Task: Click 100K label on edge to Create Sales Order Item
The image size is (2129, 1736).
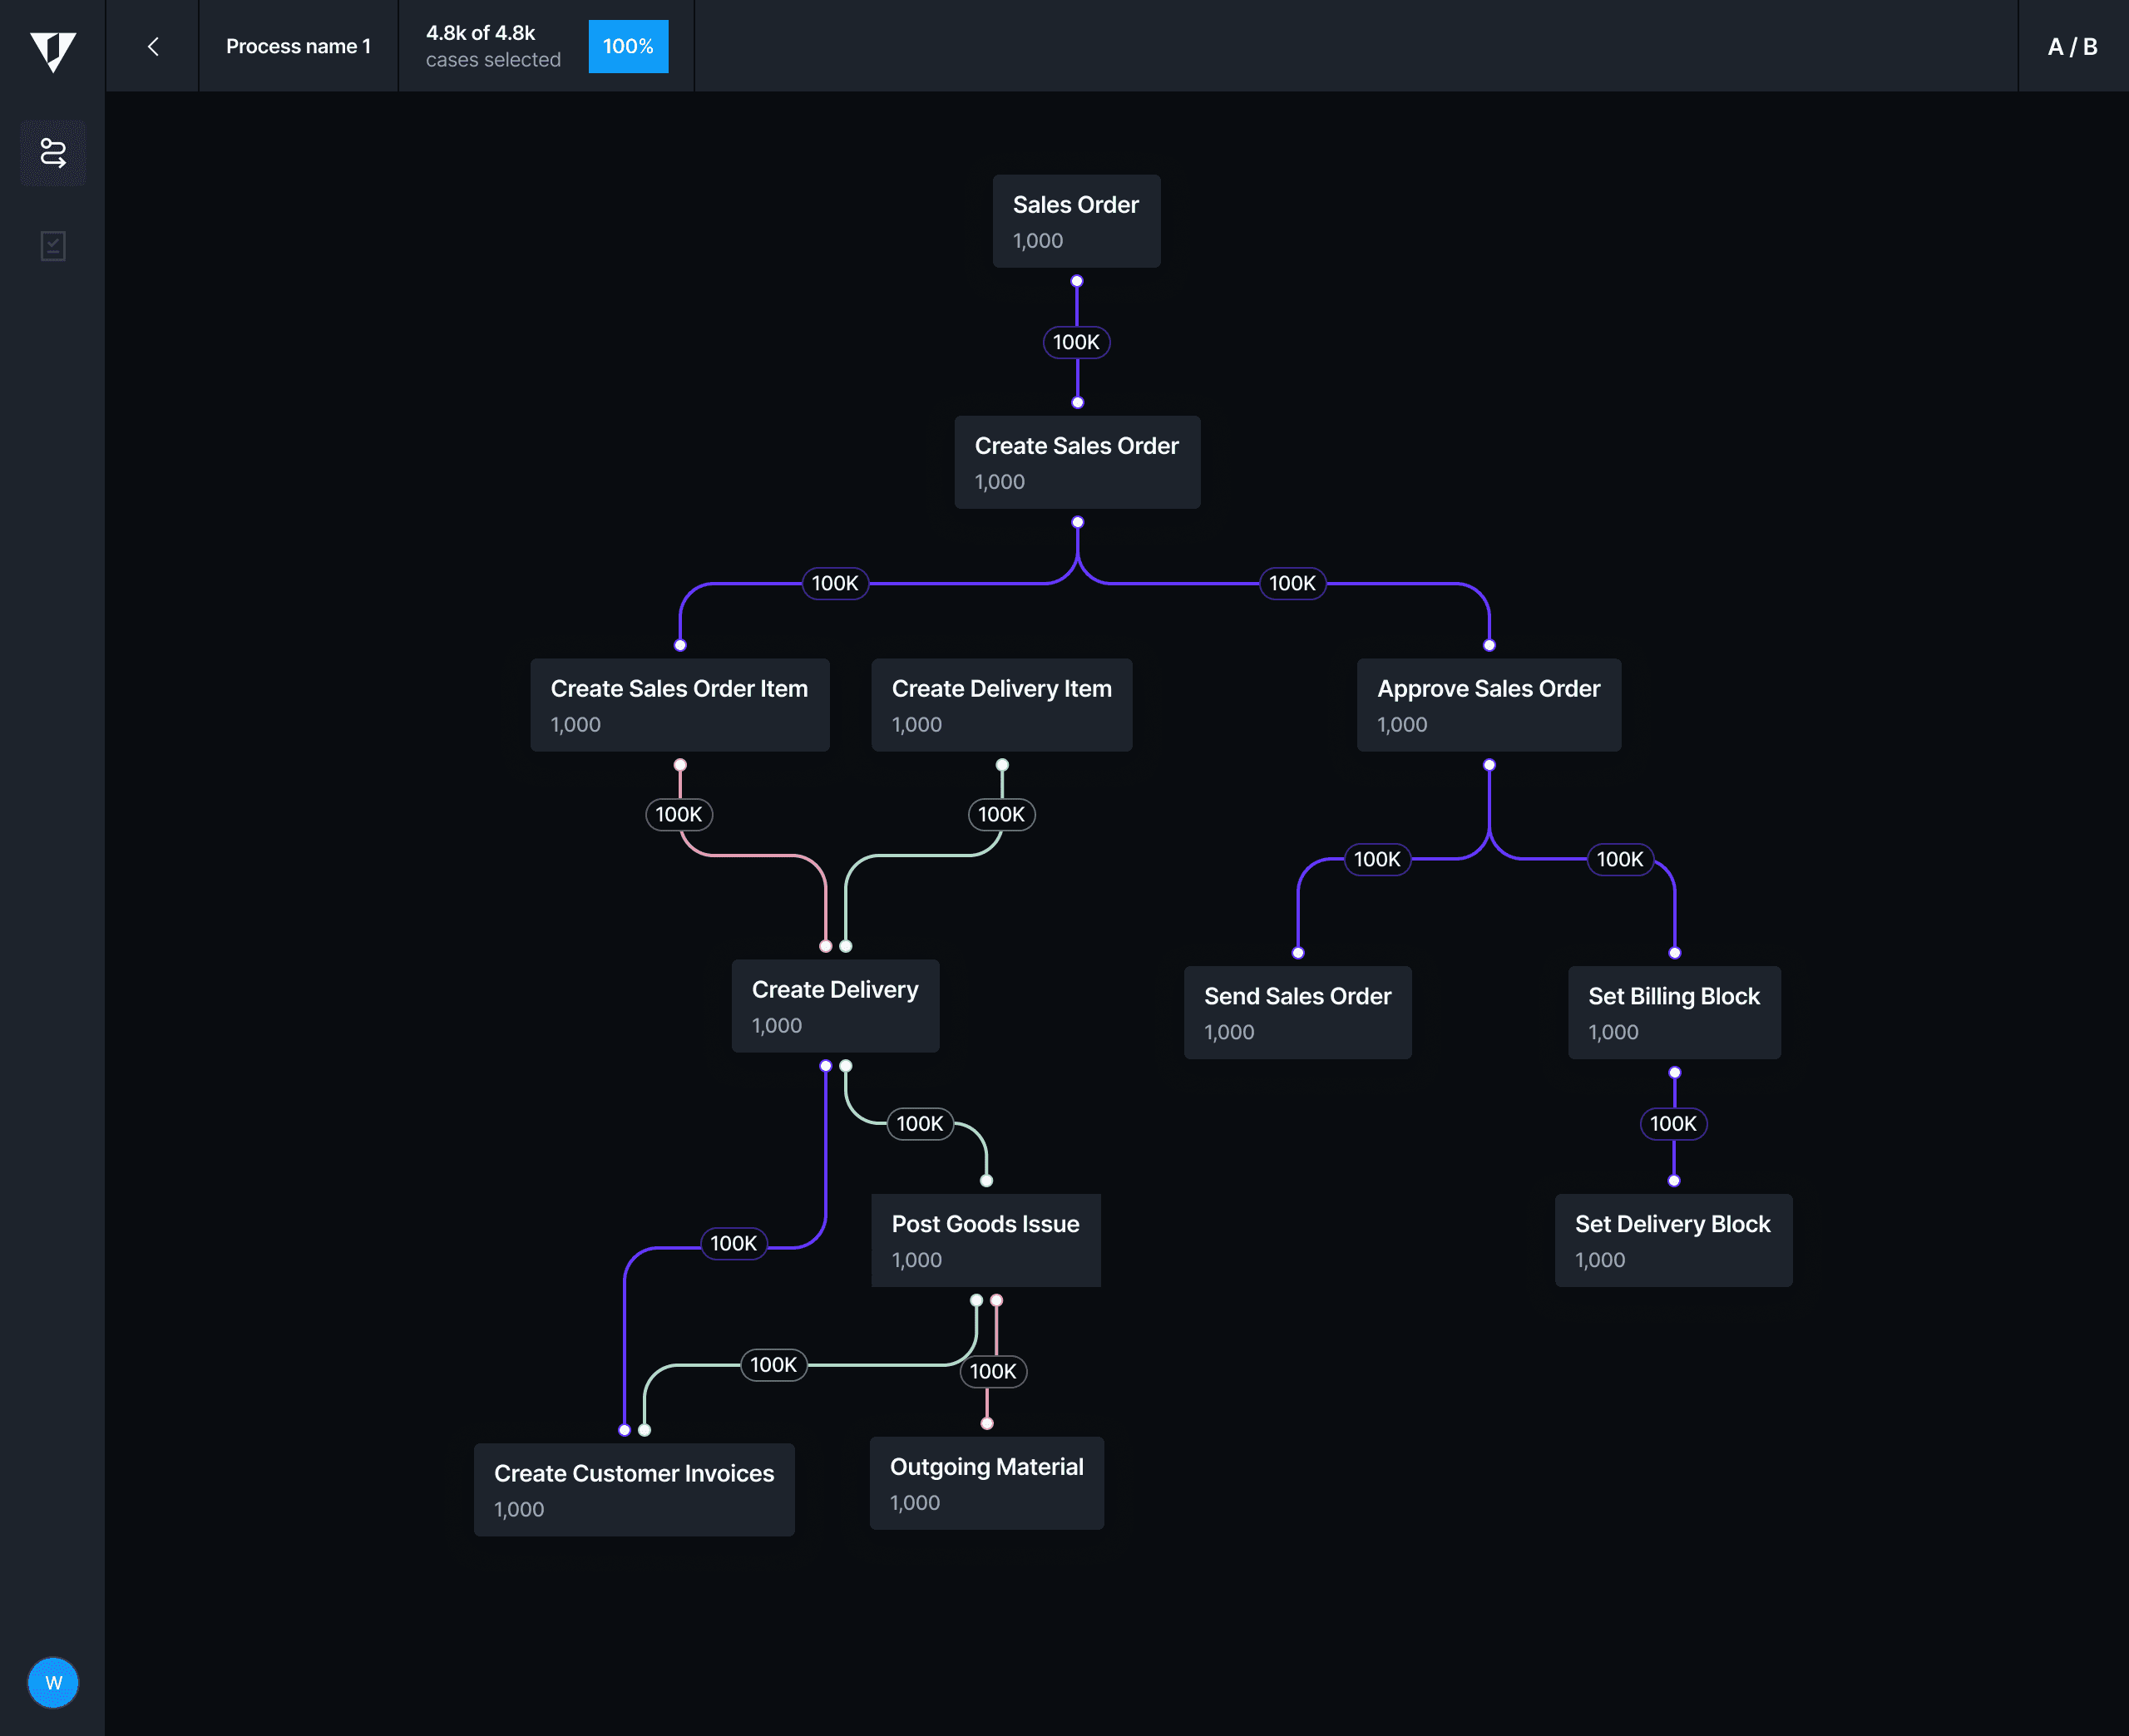Action: tap(835, 583)
